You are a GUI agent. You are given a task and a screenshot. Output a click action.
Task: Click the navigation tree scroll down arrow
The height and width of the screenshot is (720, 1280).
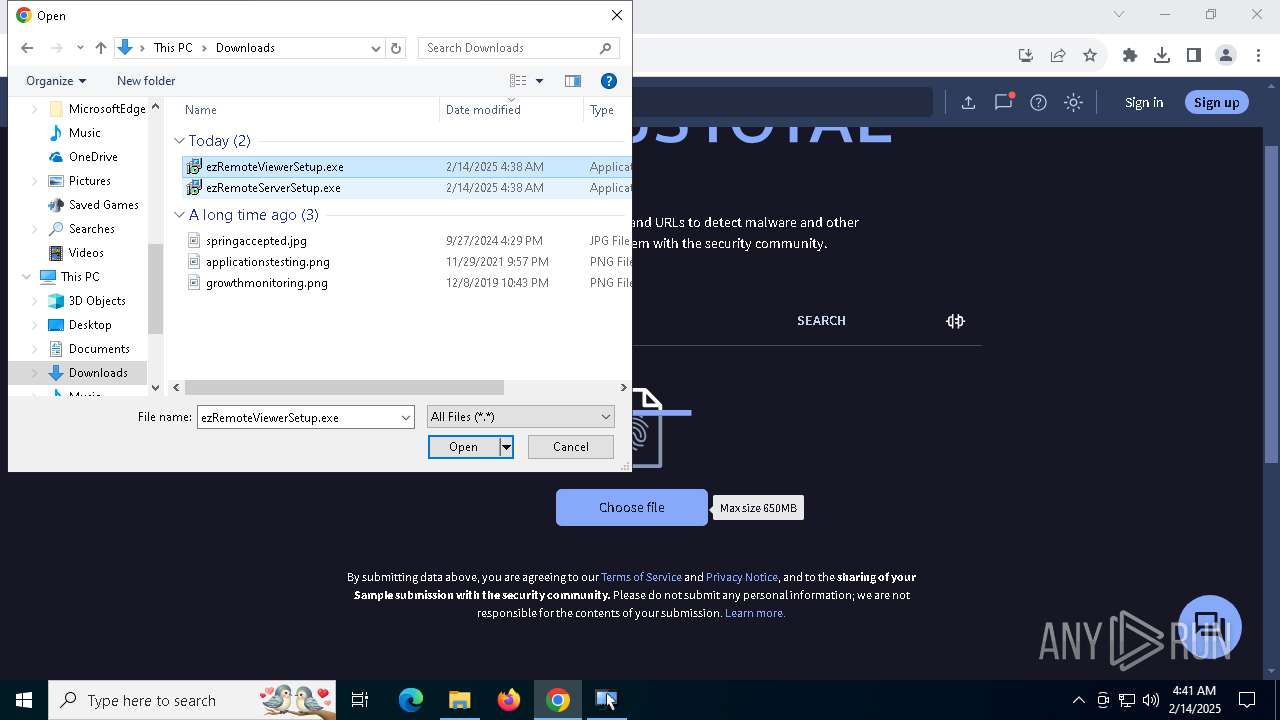(x=155, y=388)
